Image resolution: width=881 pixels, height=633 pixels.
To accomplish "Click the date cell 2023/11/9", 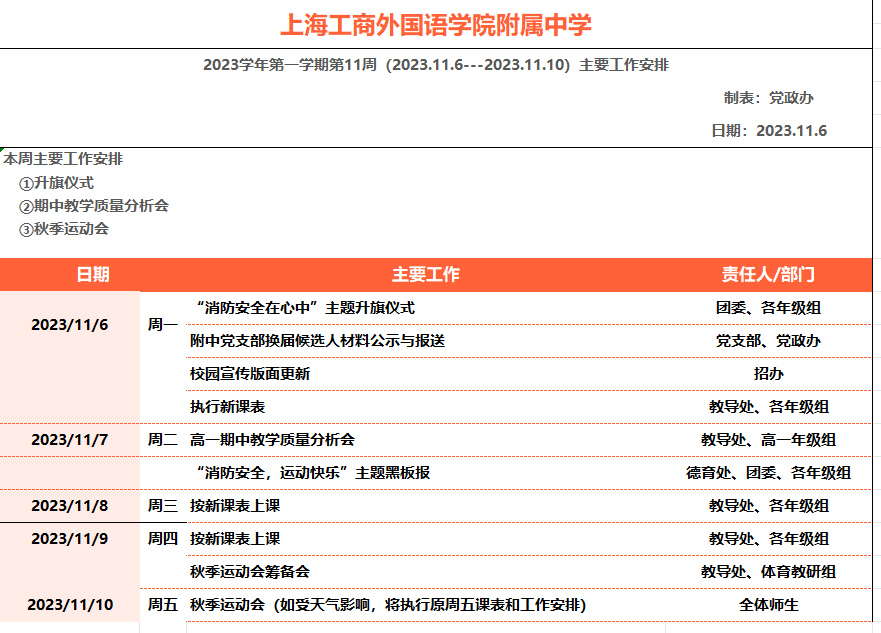I will click(x=70, y=539).
